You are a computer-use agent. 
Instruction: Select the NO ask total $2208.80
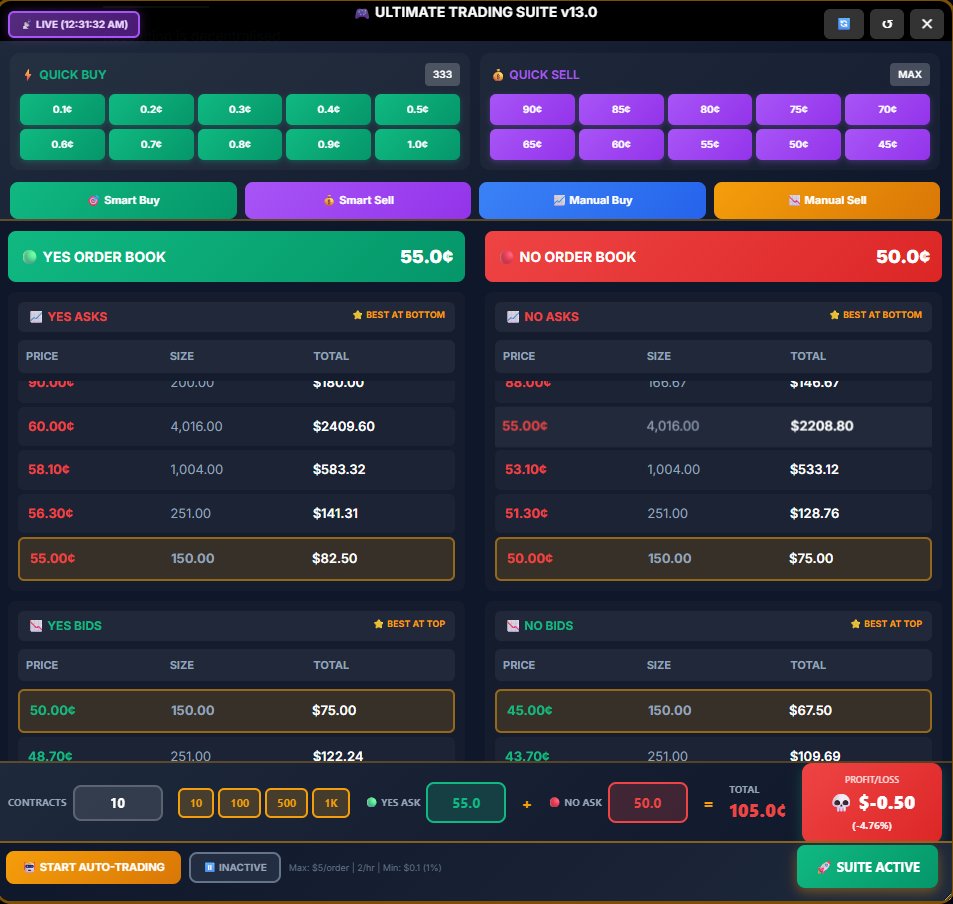point(822,426)
